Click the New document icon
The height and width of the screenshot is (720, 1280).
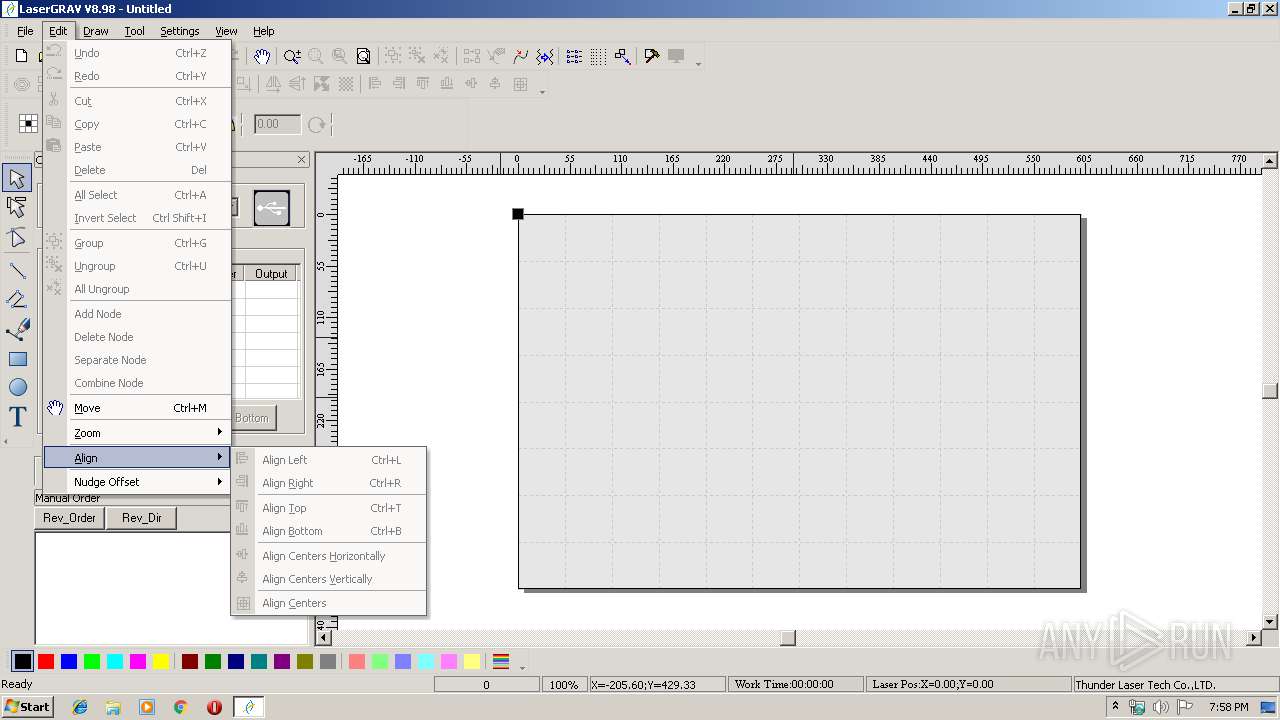click(21, 56)
